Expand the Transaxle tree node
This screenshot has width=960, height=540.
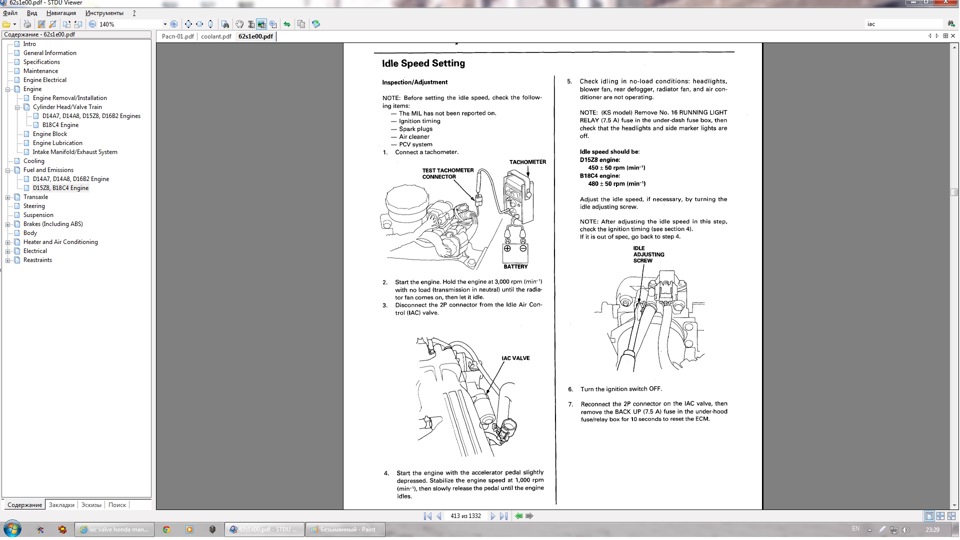coord(8,197)
